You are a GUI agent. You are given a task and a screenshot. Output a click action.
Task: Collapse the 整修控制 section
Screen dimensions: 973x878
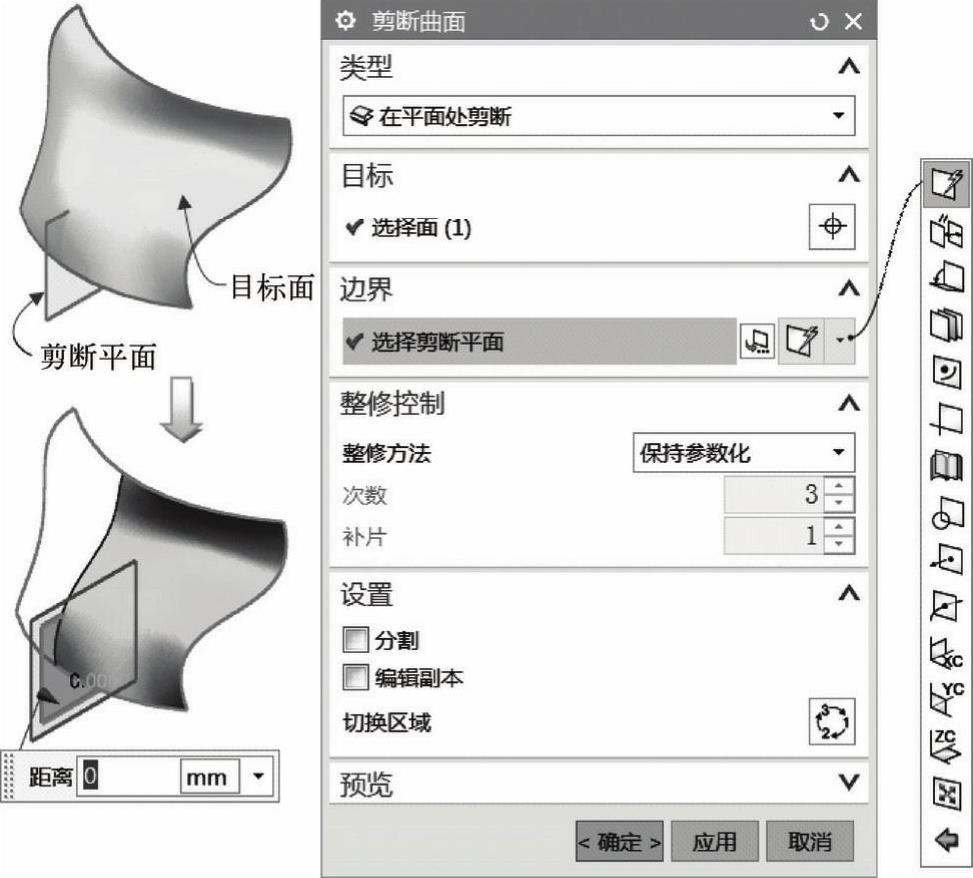click(x=848, y=404)
